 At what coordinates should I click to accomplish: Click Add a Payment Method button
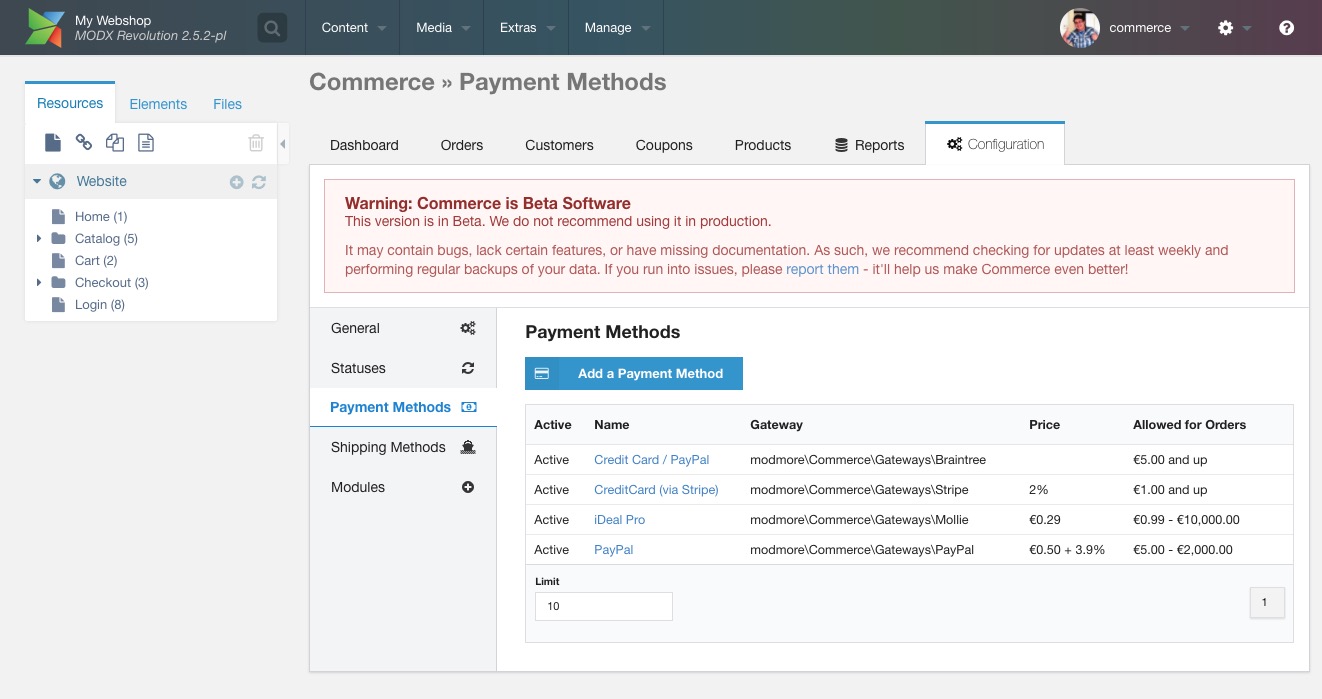pos(634,373)
